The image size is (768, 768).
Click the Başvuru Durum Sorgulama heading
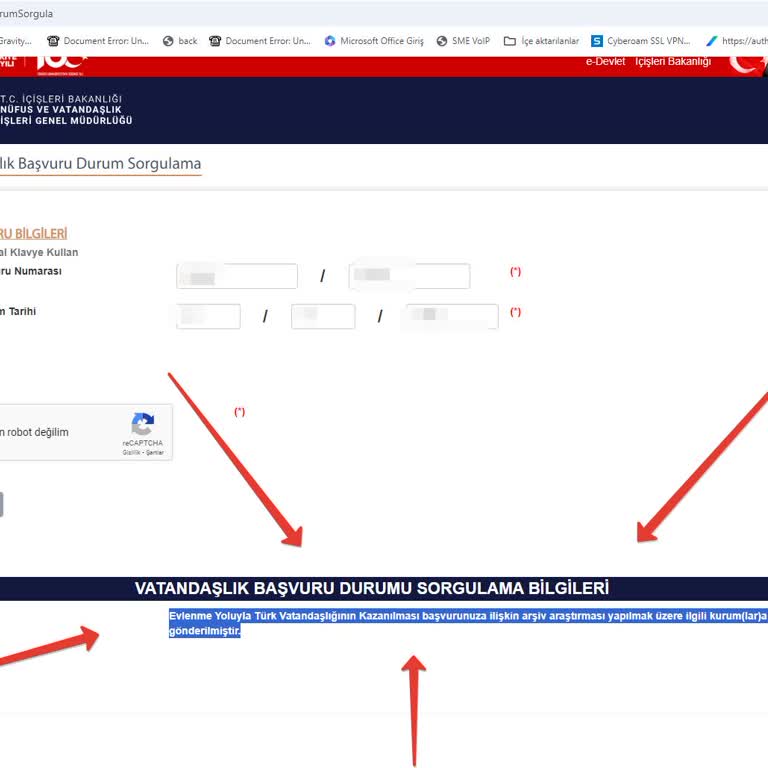(x=100, y=164)
